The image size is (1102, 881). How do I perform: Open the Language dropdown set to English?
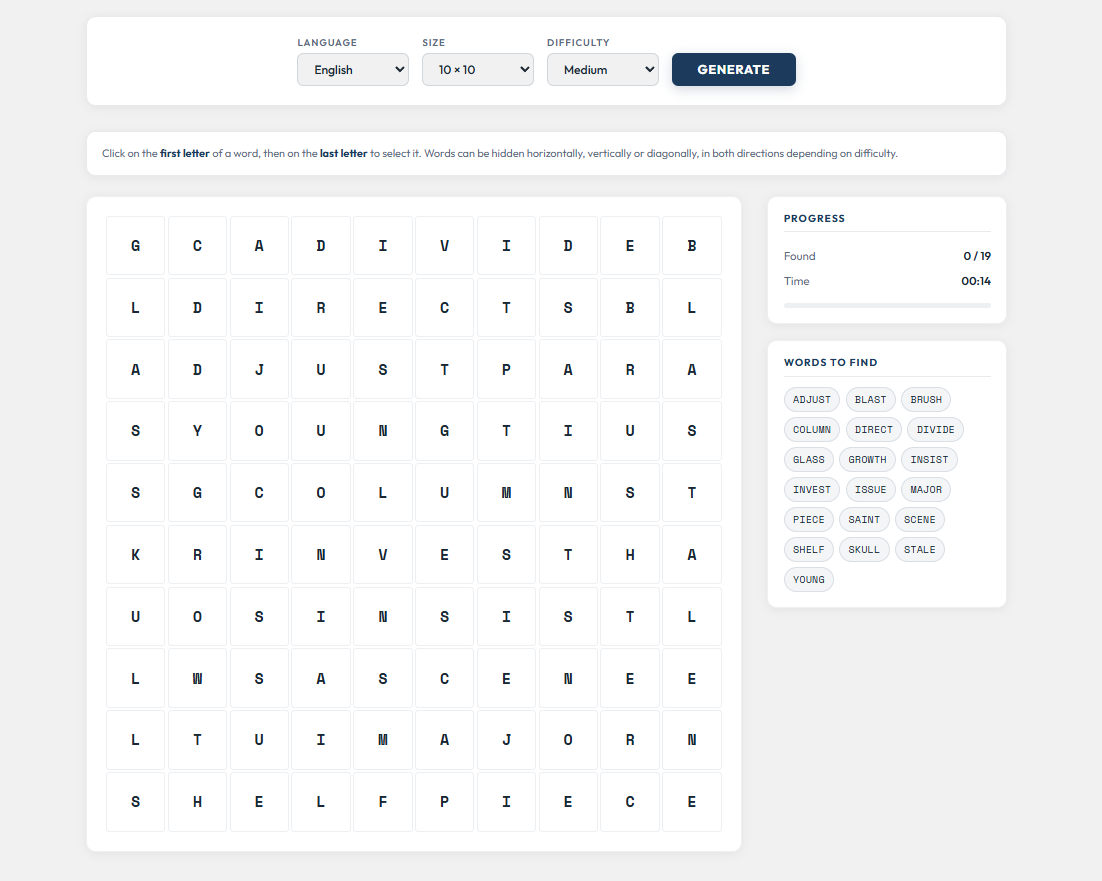click(352, 70)
